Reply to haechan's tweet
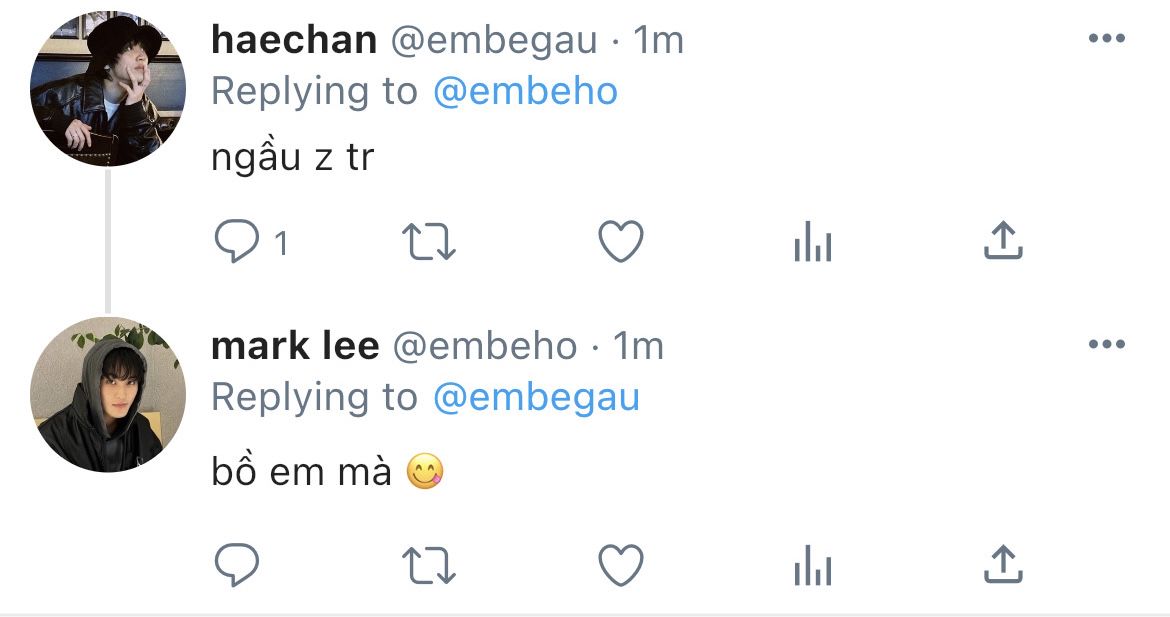 pyautogui.click(x=238, y=242)
